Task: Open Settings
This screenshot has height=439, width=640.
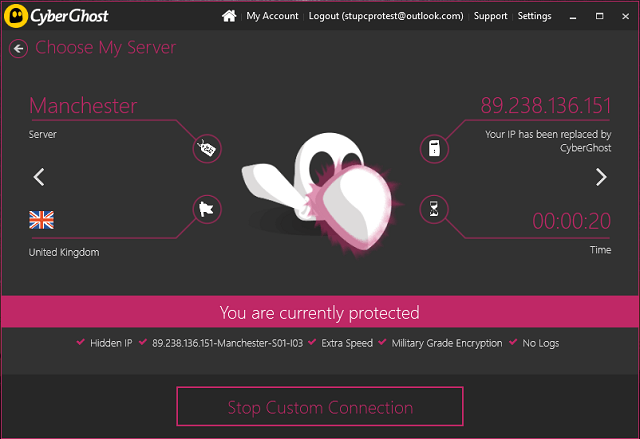Action: tap(534, 16)
